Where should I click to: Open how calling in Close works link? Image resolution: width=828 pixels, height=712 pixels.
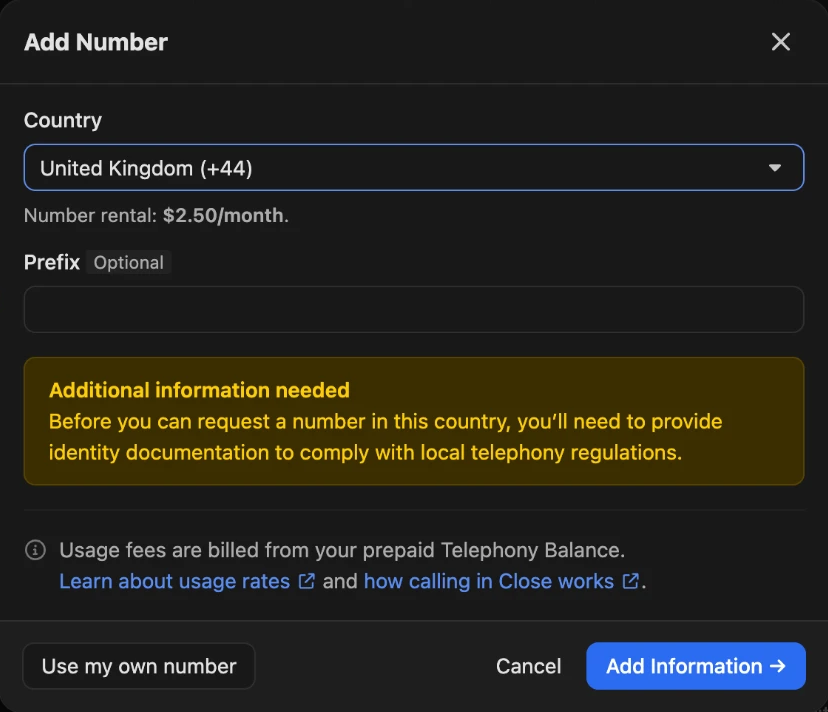point(488,582)
